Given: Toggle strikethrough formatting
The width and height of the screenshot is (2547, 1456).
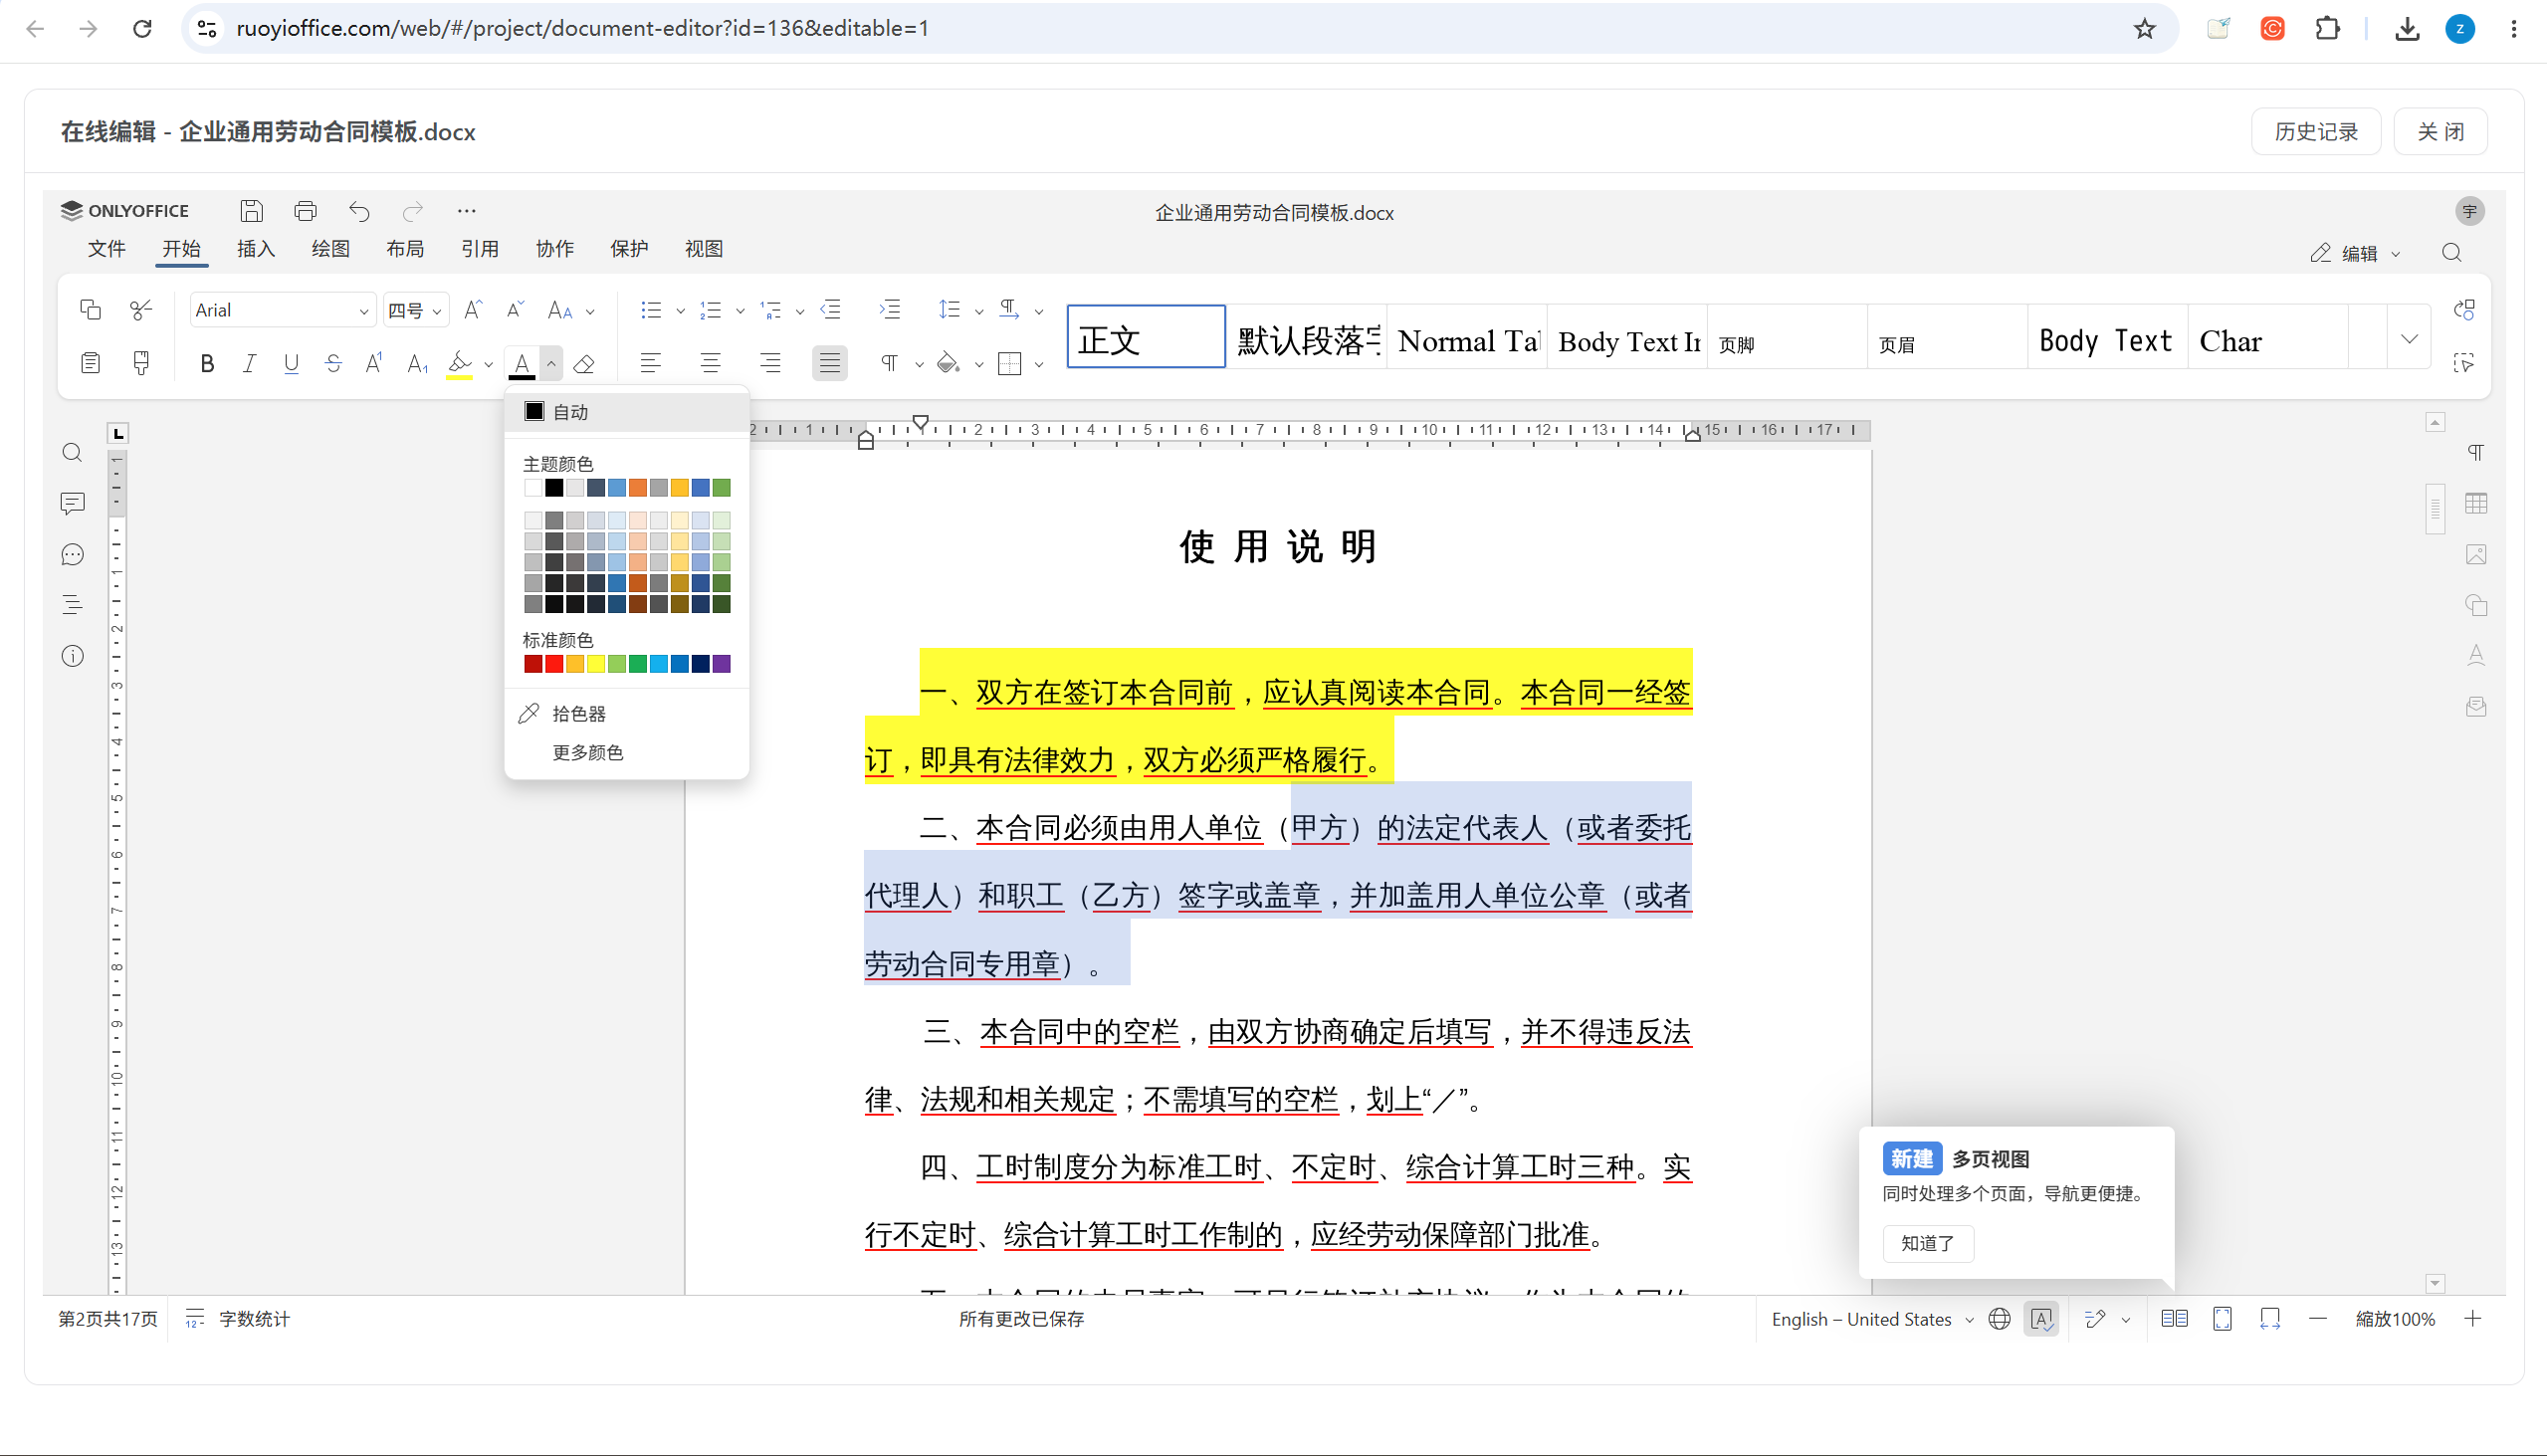Looking at the screenshot, I should tap(333, 364).
